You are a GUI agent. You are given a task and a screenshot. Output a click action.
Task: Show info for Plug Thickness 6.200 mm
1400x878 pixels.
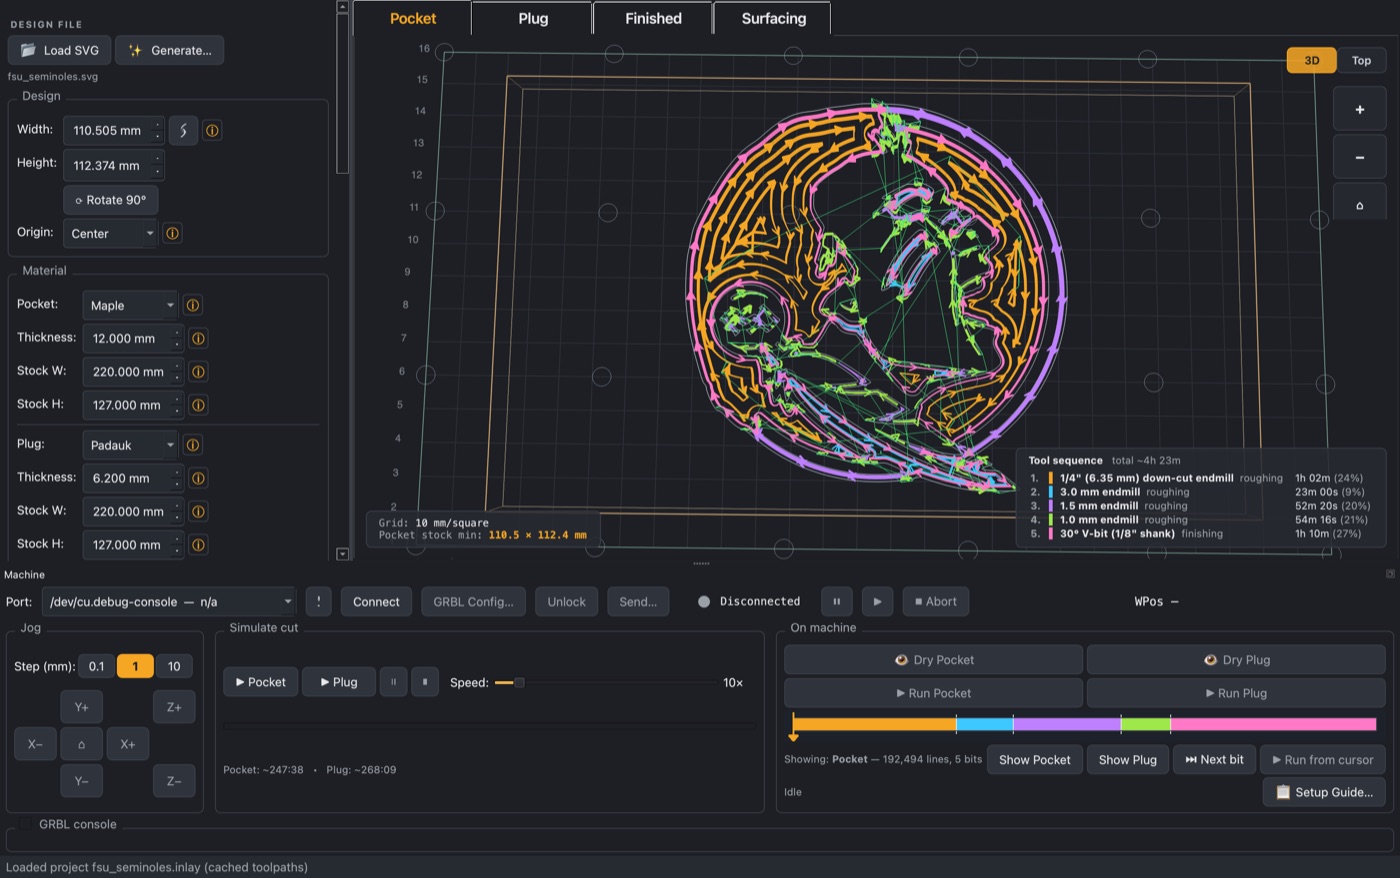(x=198, y=478)
